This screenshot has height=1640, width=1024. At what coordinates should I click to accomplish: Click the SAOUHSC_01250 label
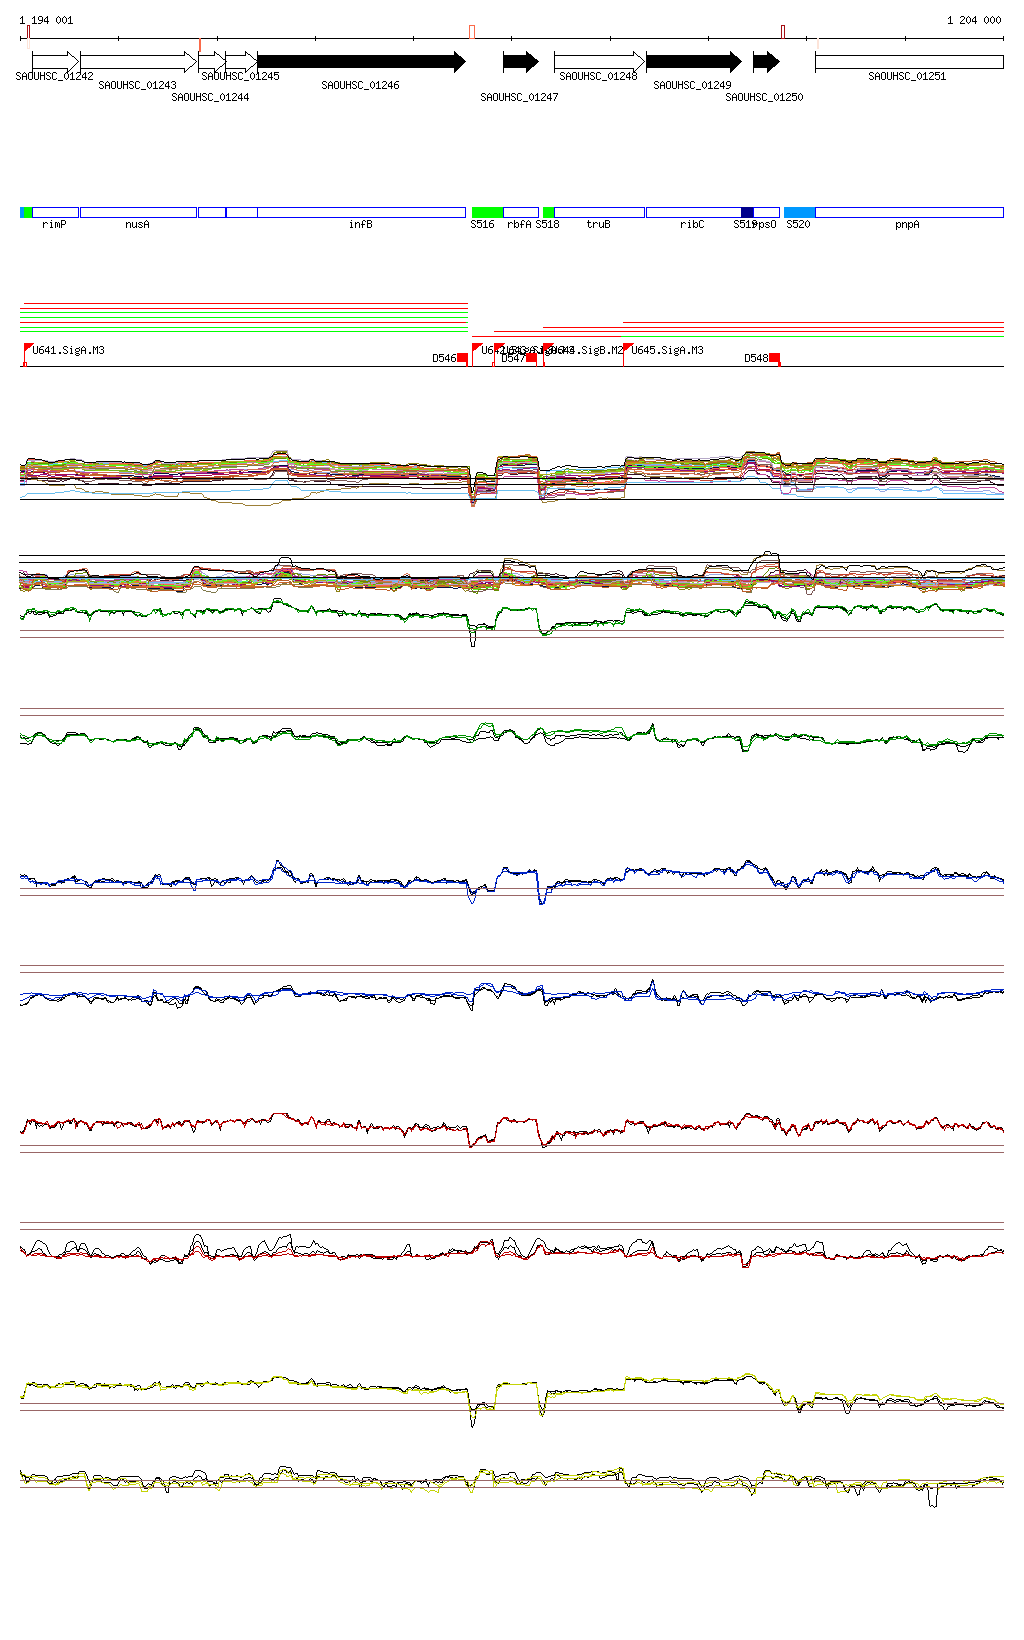764,97
